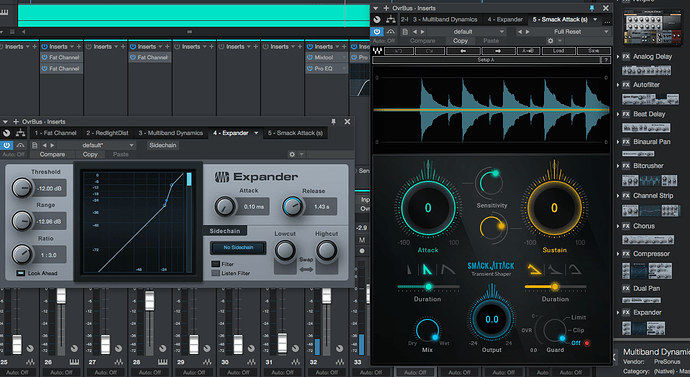The height and width of the screenshot is (377, 690).
Task: Pin the Expander insert window
Action: [x=334, y=122]
